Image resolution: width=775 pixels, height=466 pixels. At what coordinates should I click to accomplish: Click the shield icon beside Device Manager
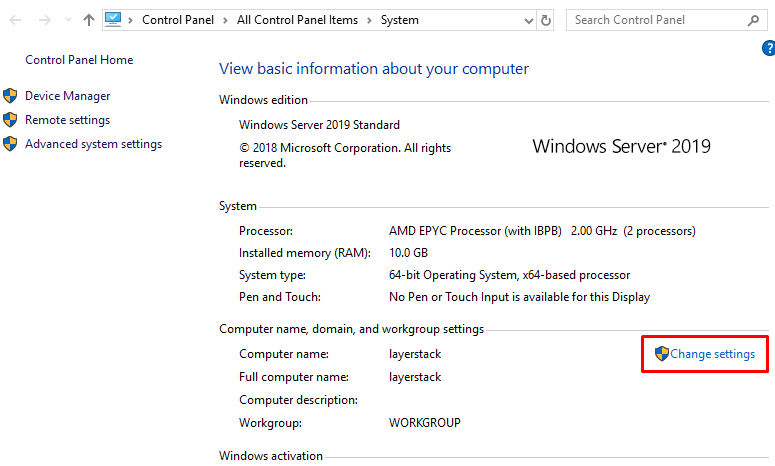point(11,96)
